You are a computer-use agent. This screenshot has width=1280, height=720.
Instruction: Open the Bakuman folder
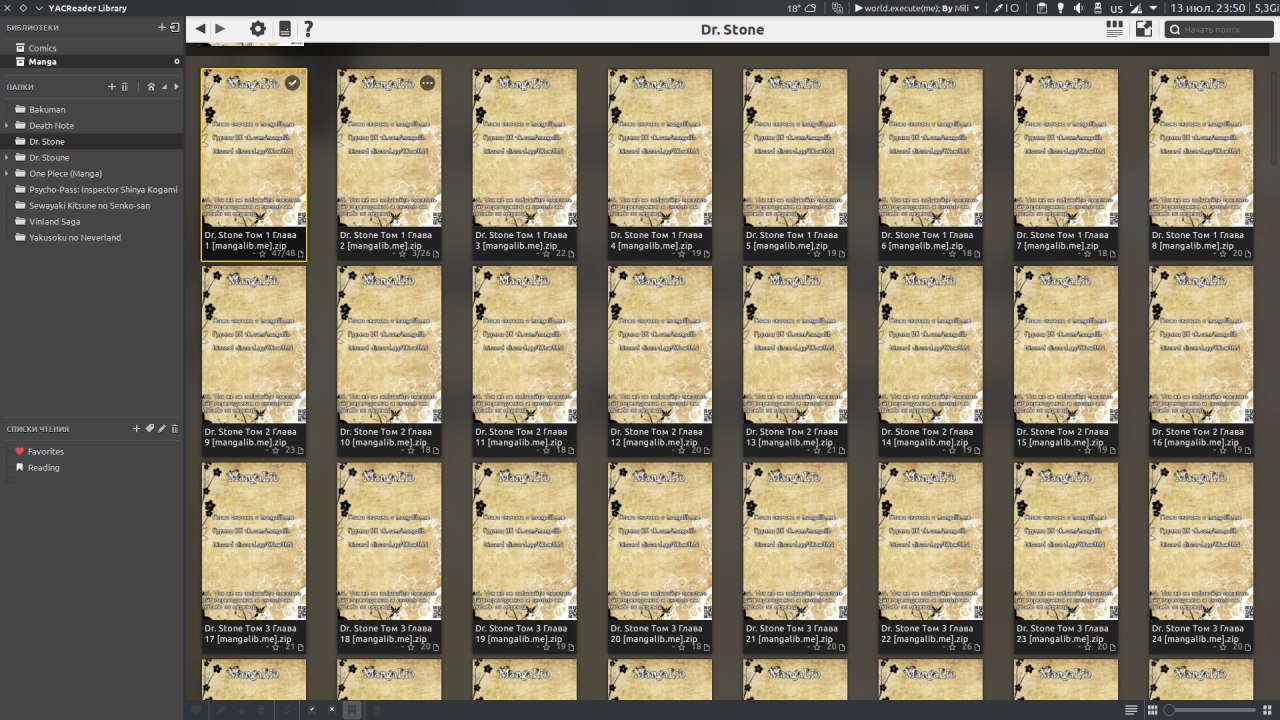pyautogui.click(x=92, y=109)
